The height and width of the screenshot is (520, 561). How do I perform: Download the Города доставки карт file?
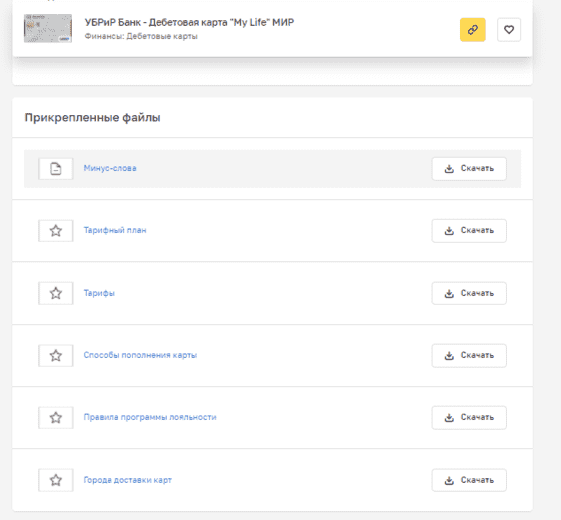pyautogui.click(x=469, y=480)
